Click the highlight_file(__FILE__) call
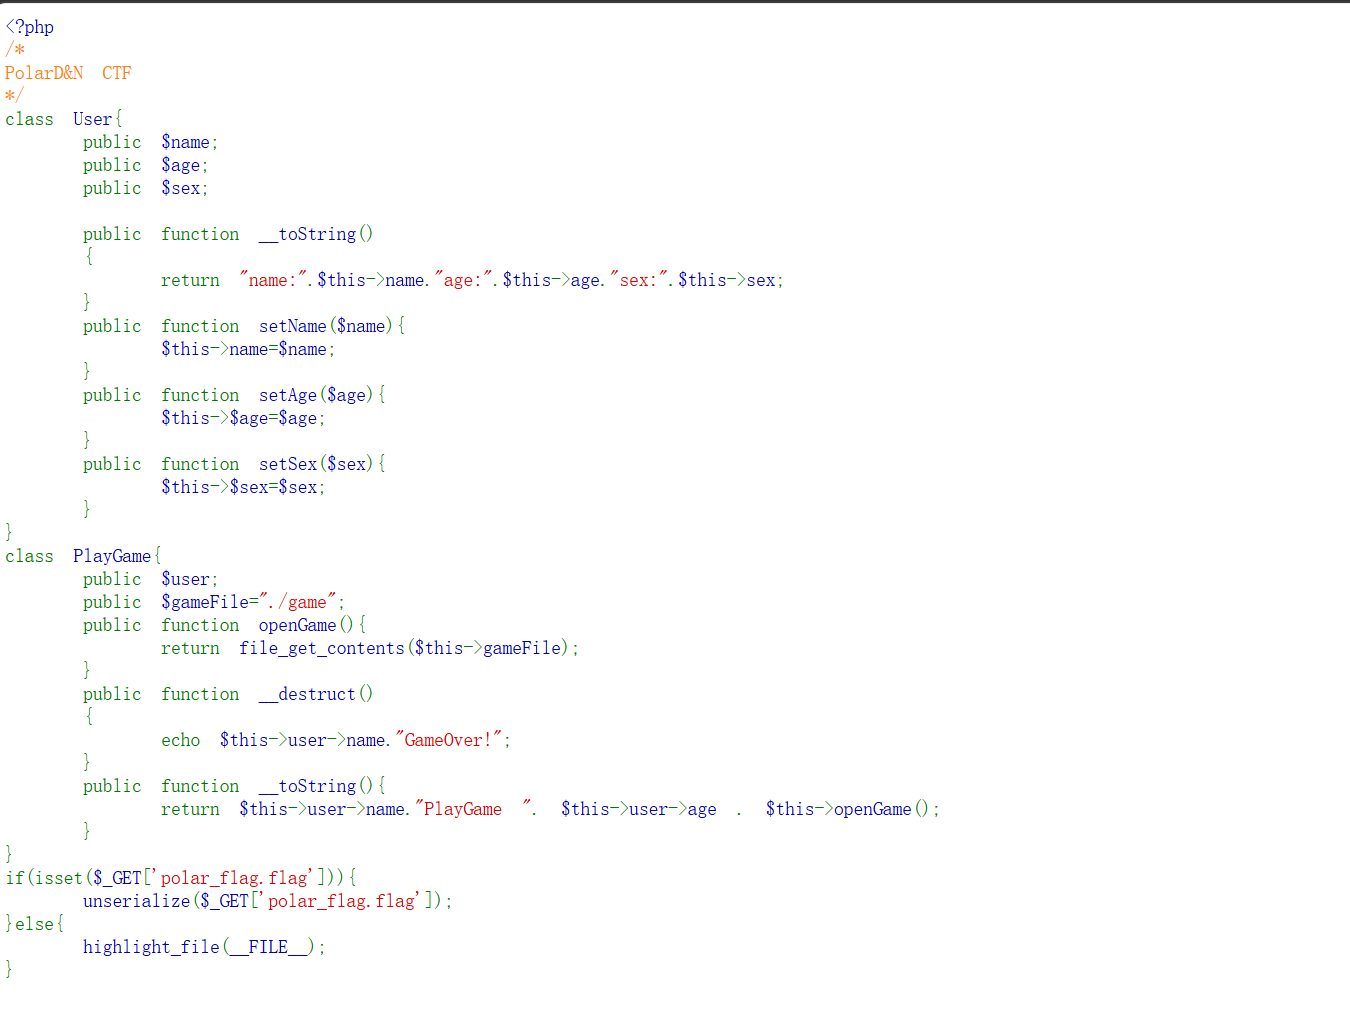The image size is (1350, 1026). (x=204, y=947)
